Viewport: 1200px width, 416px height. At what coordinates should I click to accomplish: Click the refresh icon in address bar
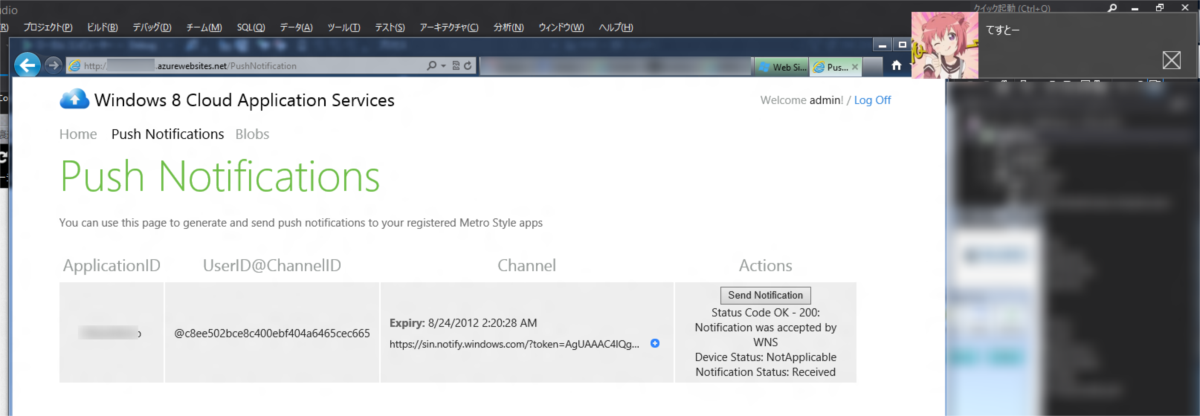pyautogui.click(x=467, y=66)
